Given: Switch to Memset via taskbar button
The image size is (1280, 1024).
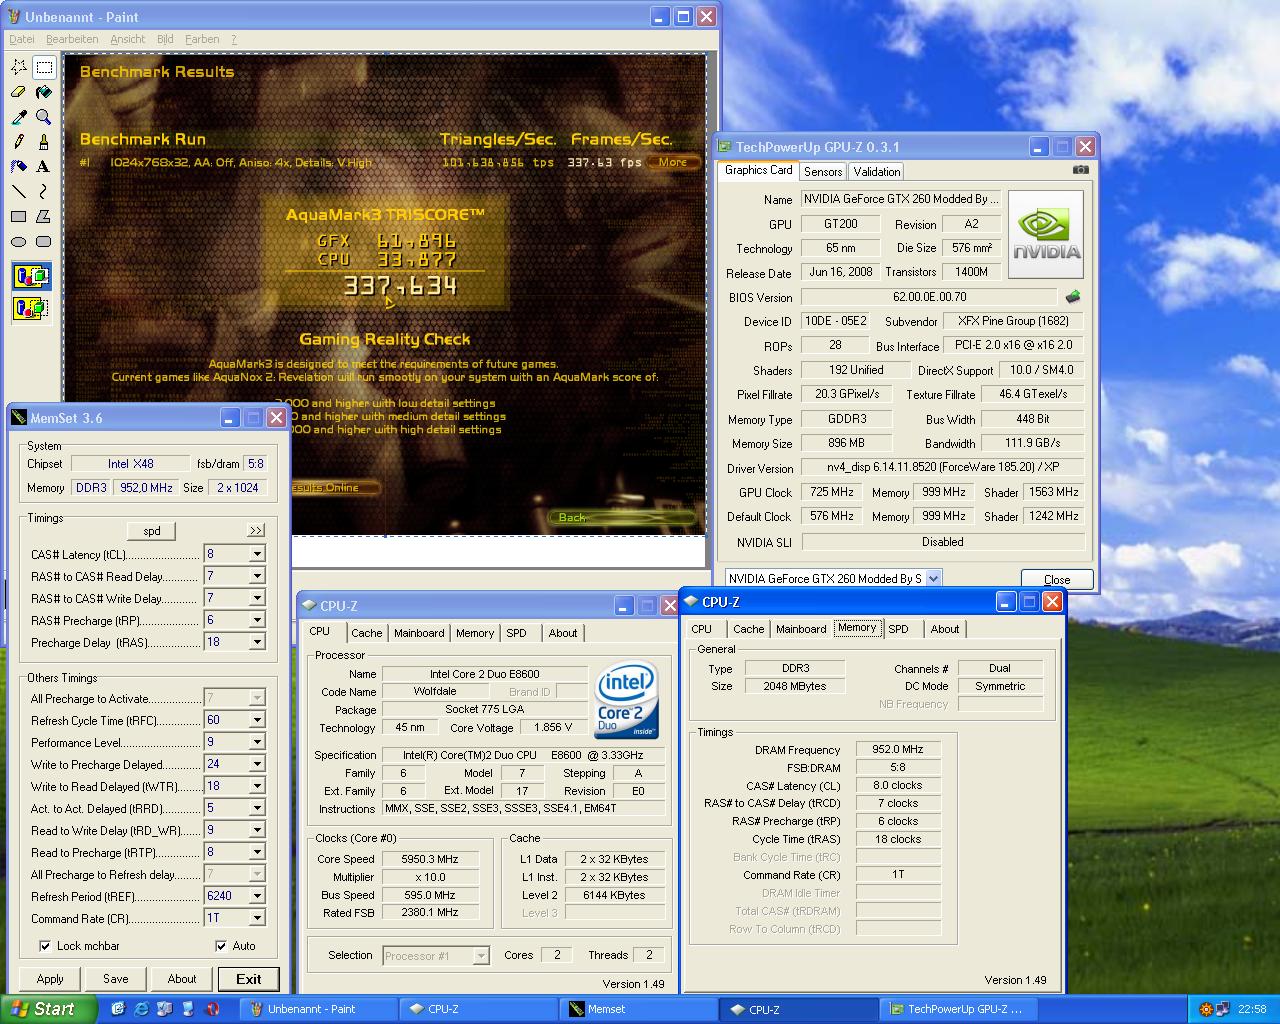Looking at the screenshot, I should pyautogui.click(x=638, y=1009).
